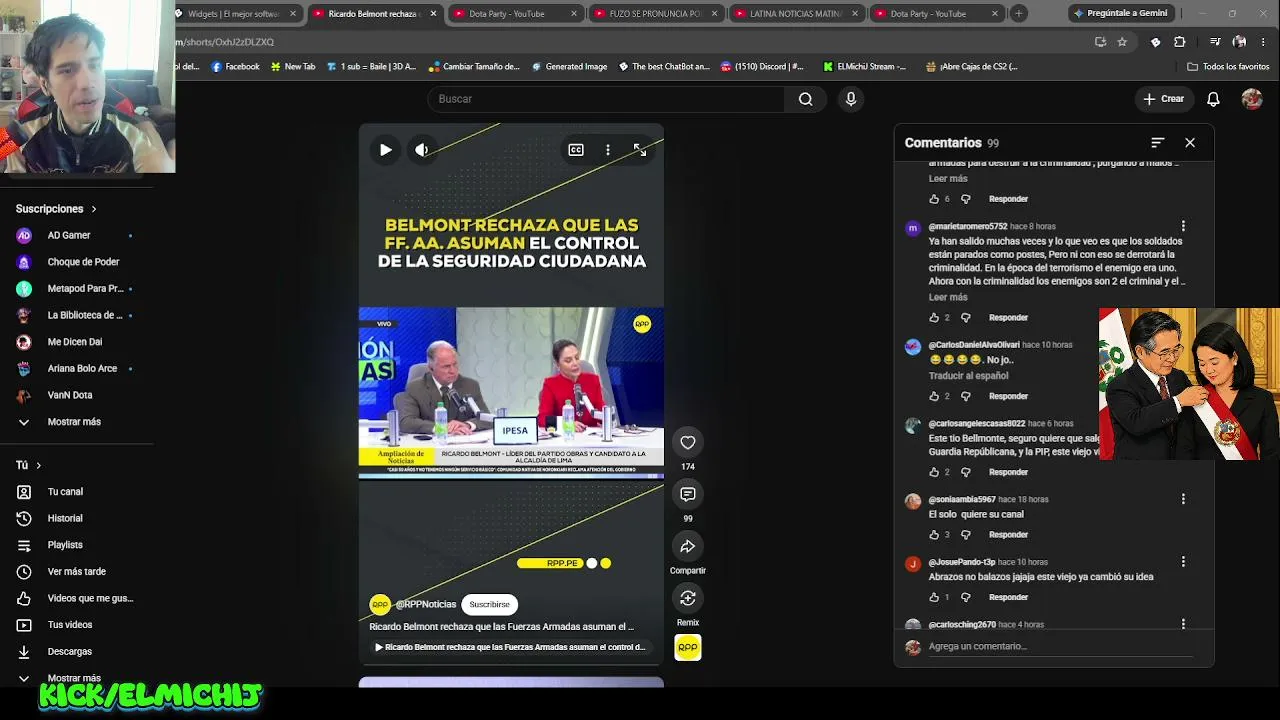Dislike the comment with 6 likes

(x=965, y=199)
